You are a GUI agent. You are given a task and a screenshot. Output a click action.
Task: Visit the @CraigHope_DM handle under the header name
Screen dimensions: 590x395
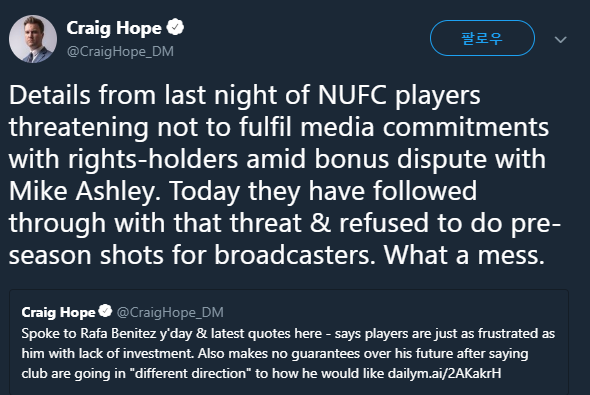(x=120, y=51)
